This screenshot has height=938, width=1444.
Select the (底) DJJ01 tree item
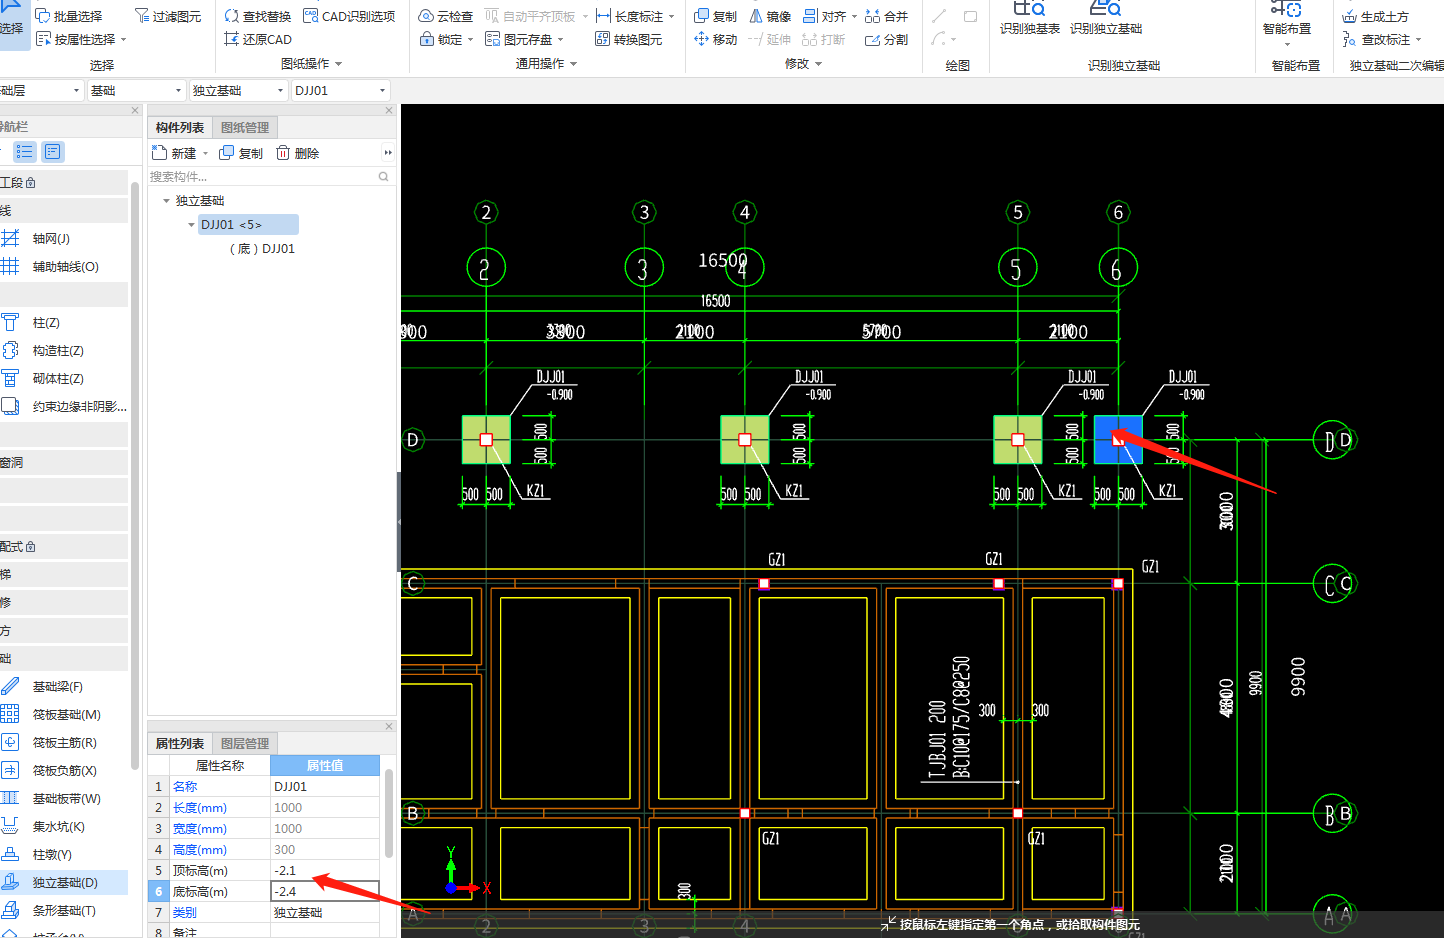coord(262,248)
